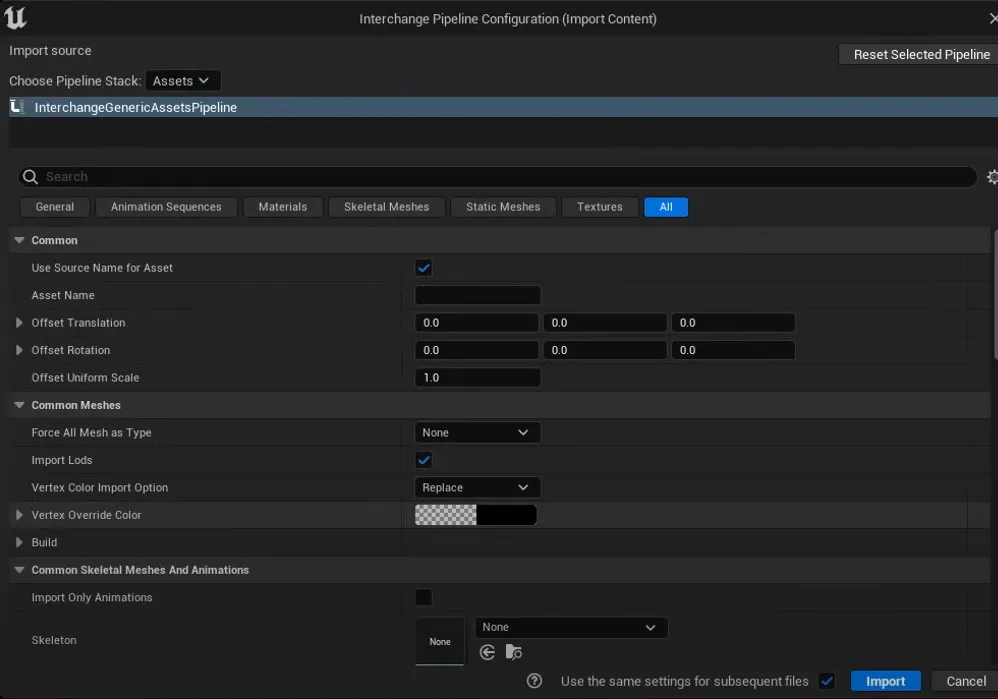Click the Unreal Engine logo icon
This screenshot has width=998, height=699.
15,17
